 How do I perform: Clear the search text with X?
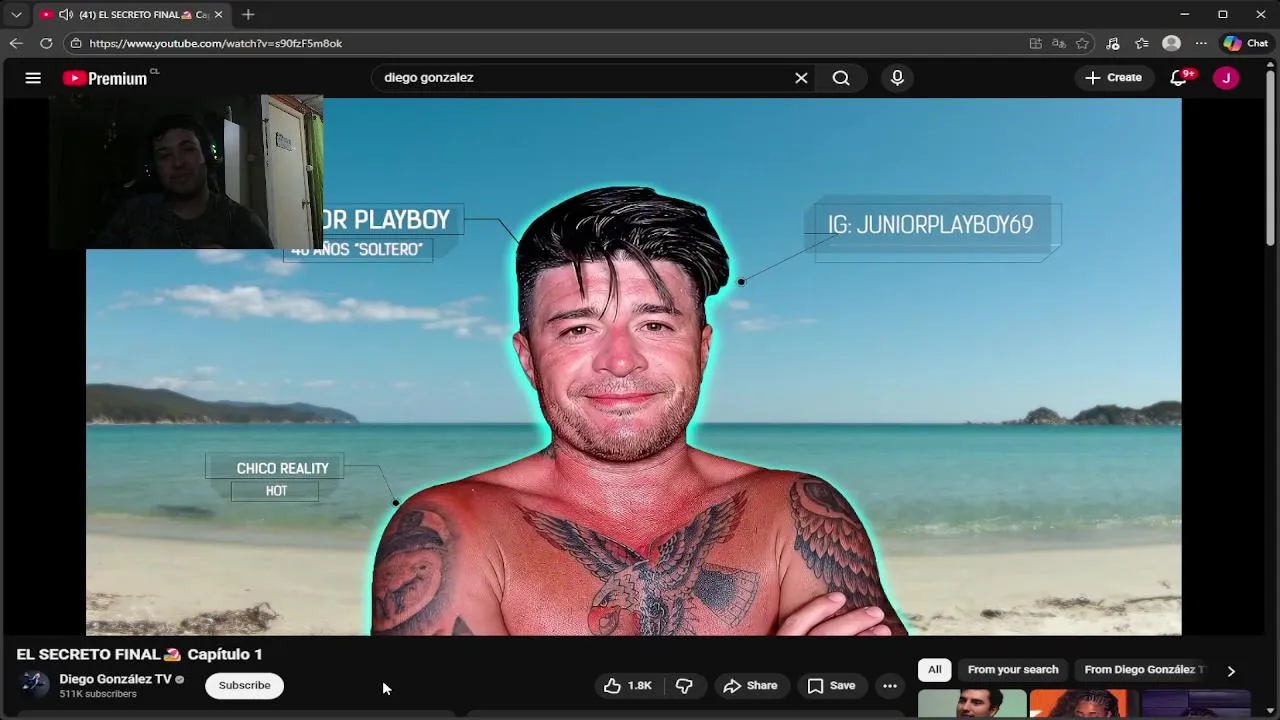tap(801, 78)
